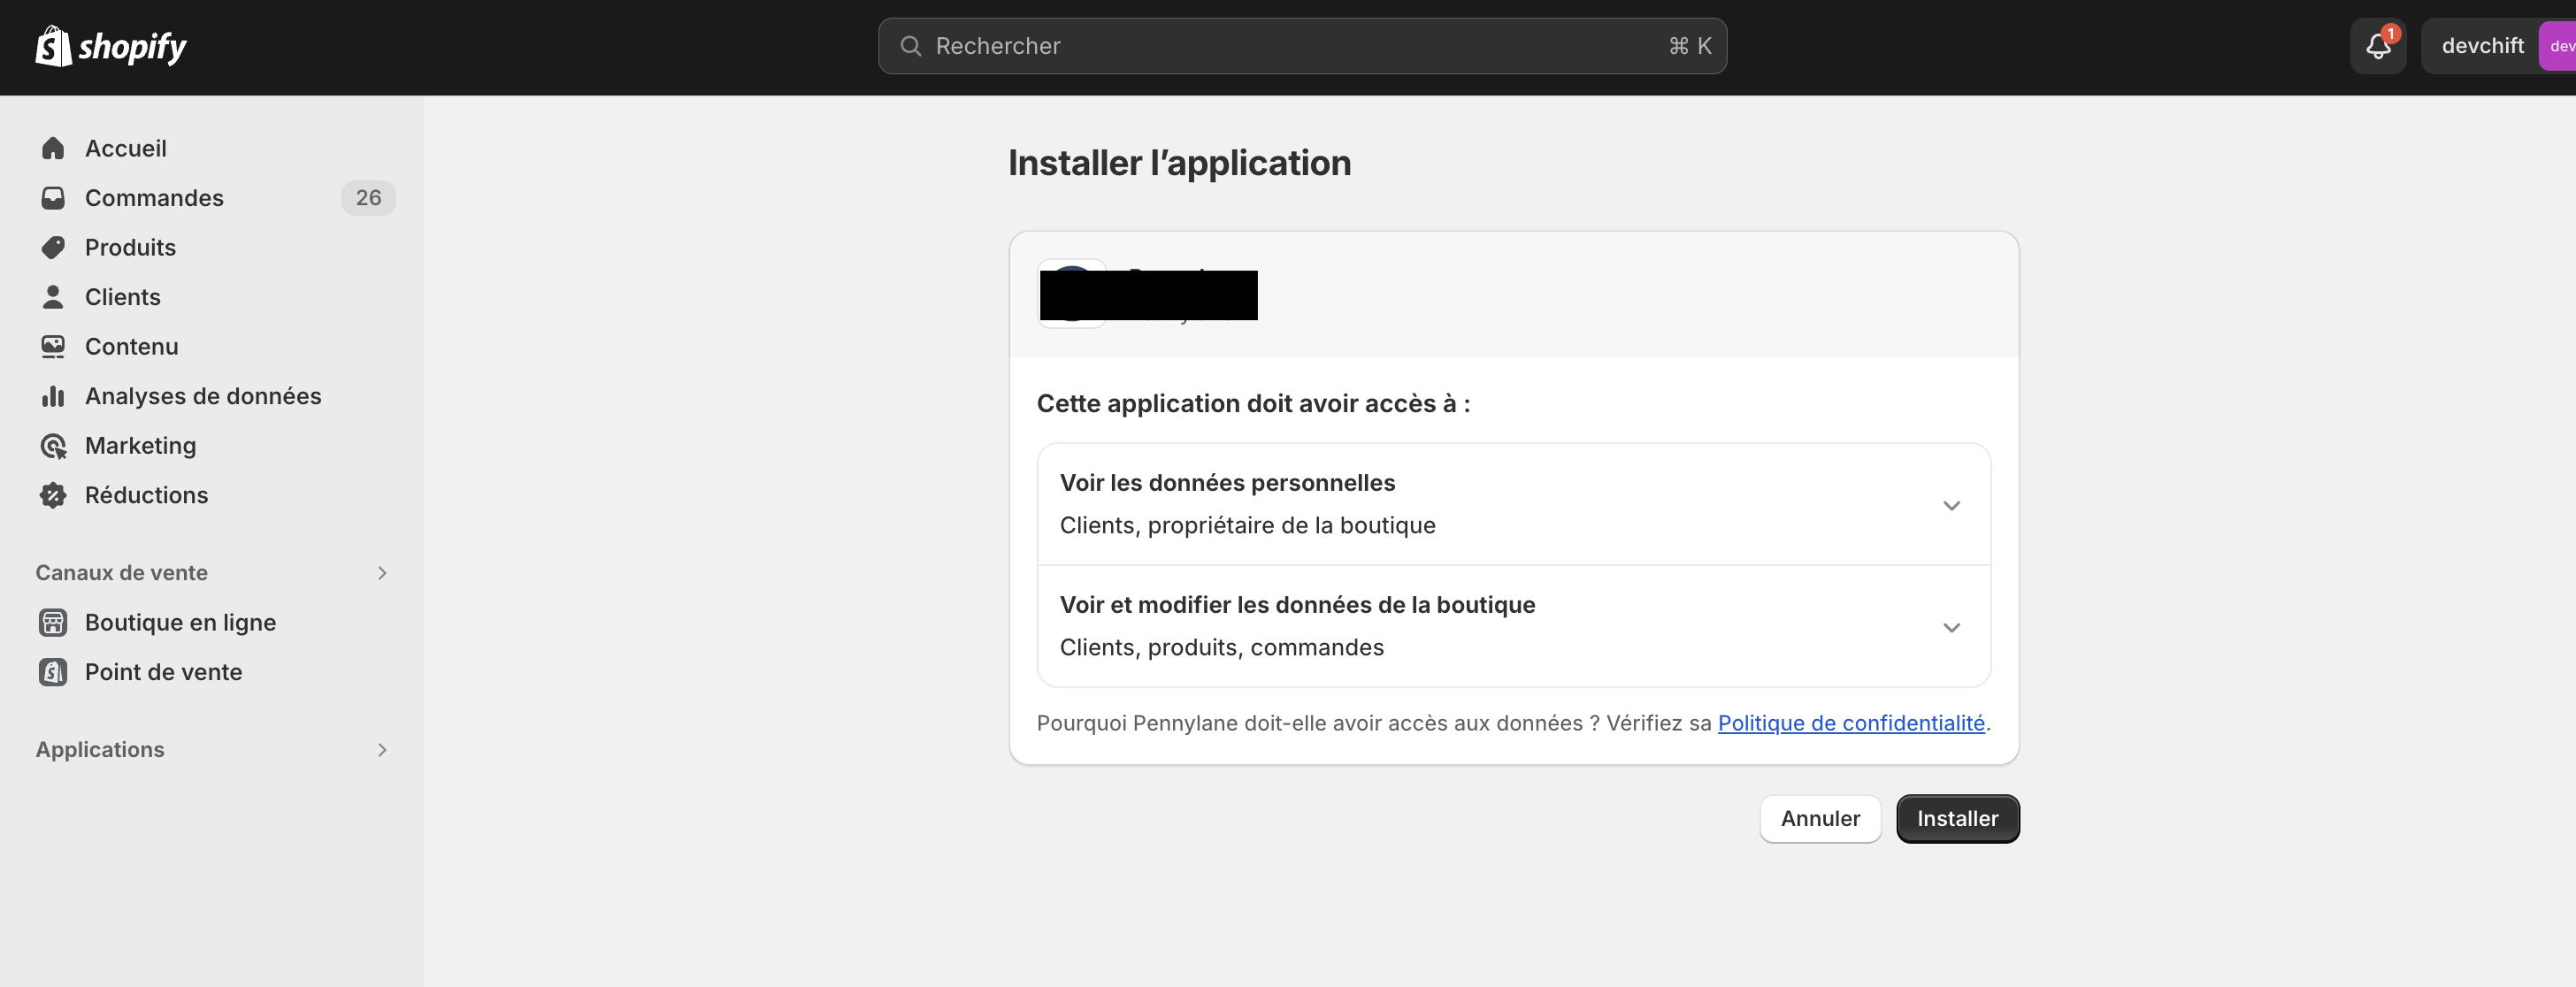
Task: Open the Marketing menu item
Action: coord(140,446)
